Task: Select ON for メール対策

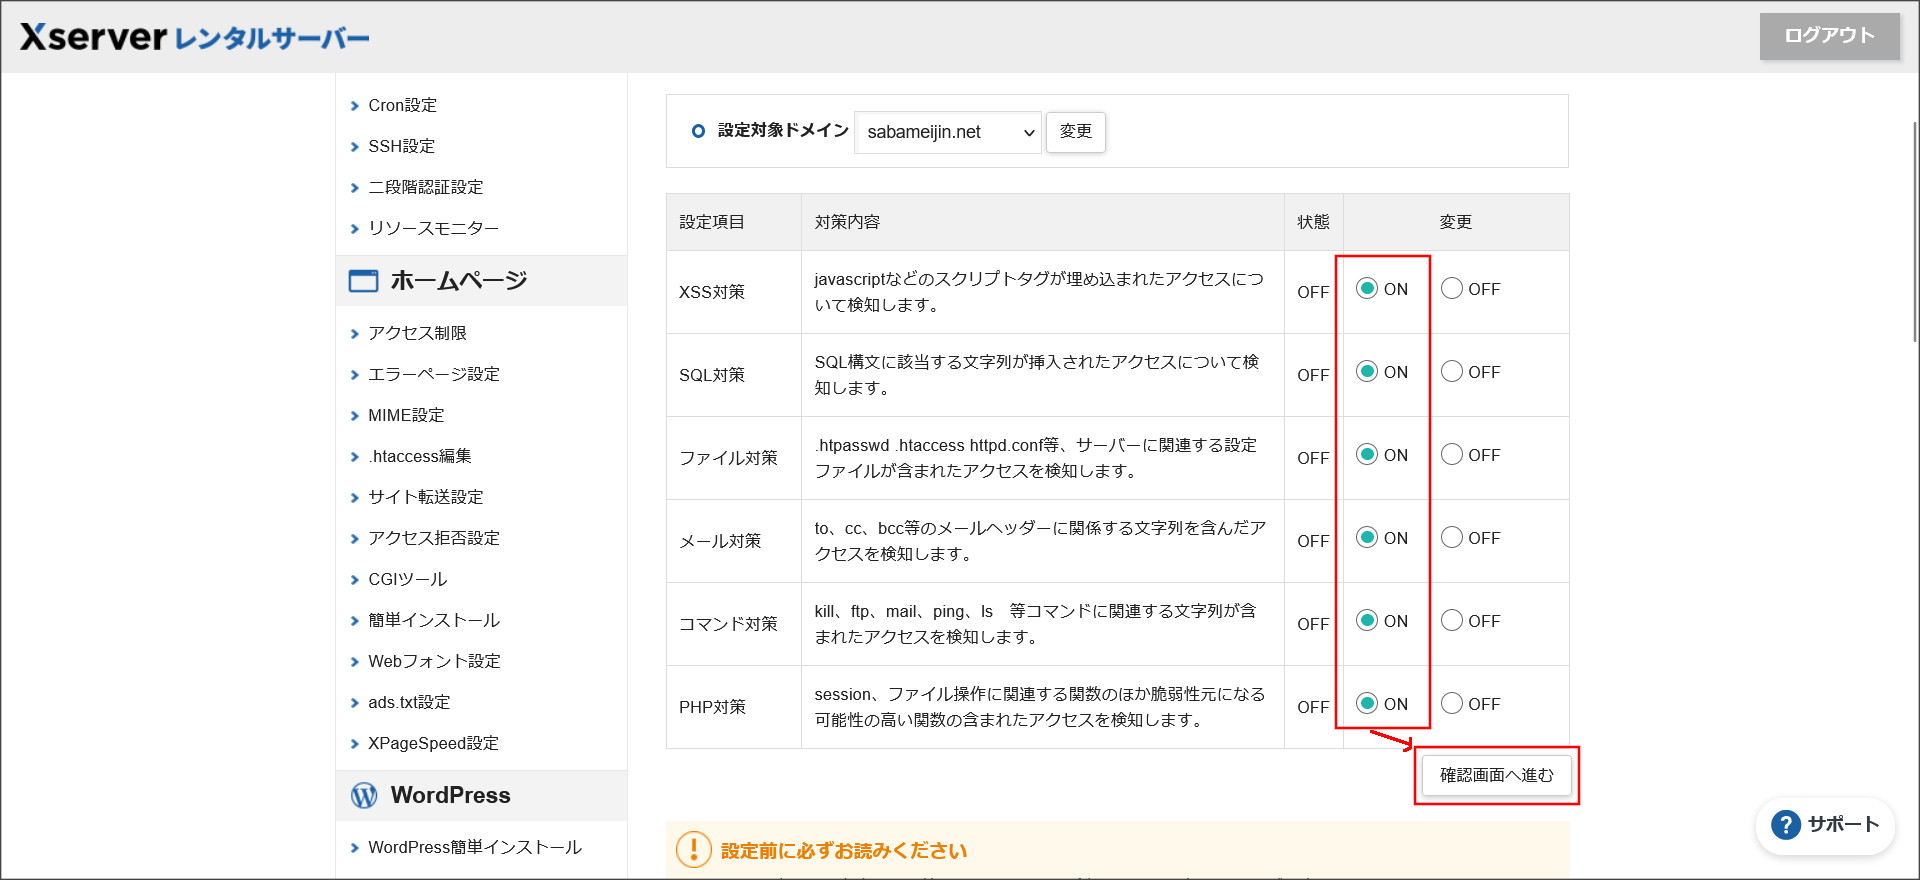Action: coord(1367,538)
